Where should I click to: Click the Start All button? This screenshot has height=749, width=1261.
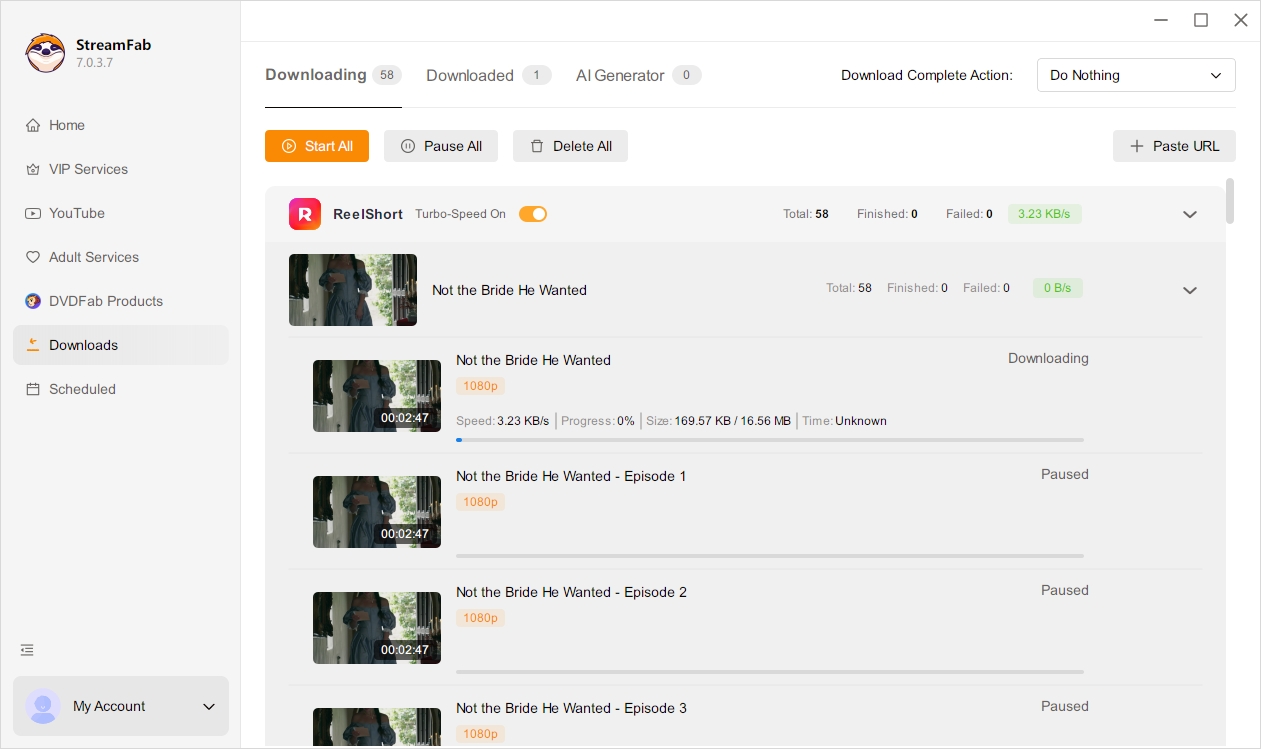[x=317, y=146]
